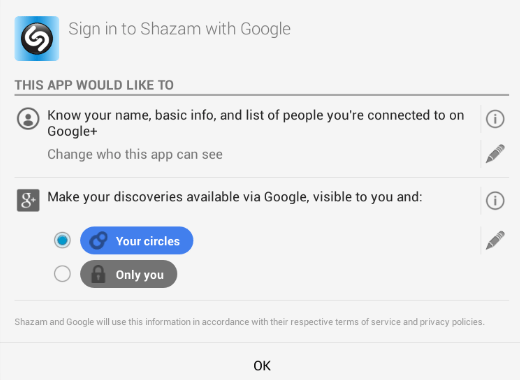Open info for name and basic info permission
520x380 pixels.
coord(495,119)
